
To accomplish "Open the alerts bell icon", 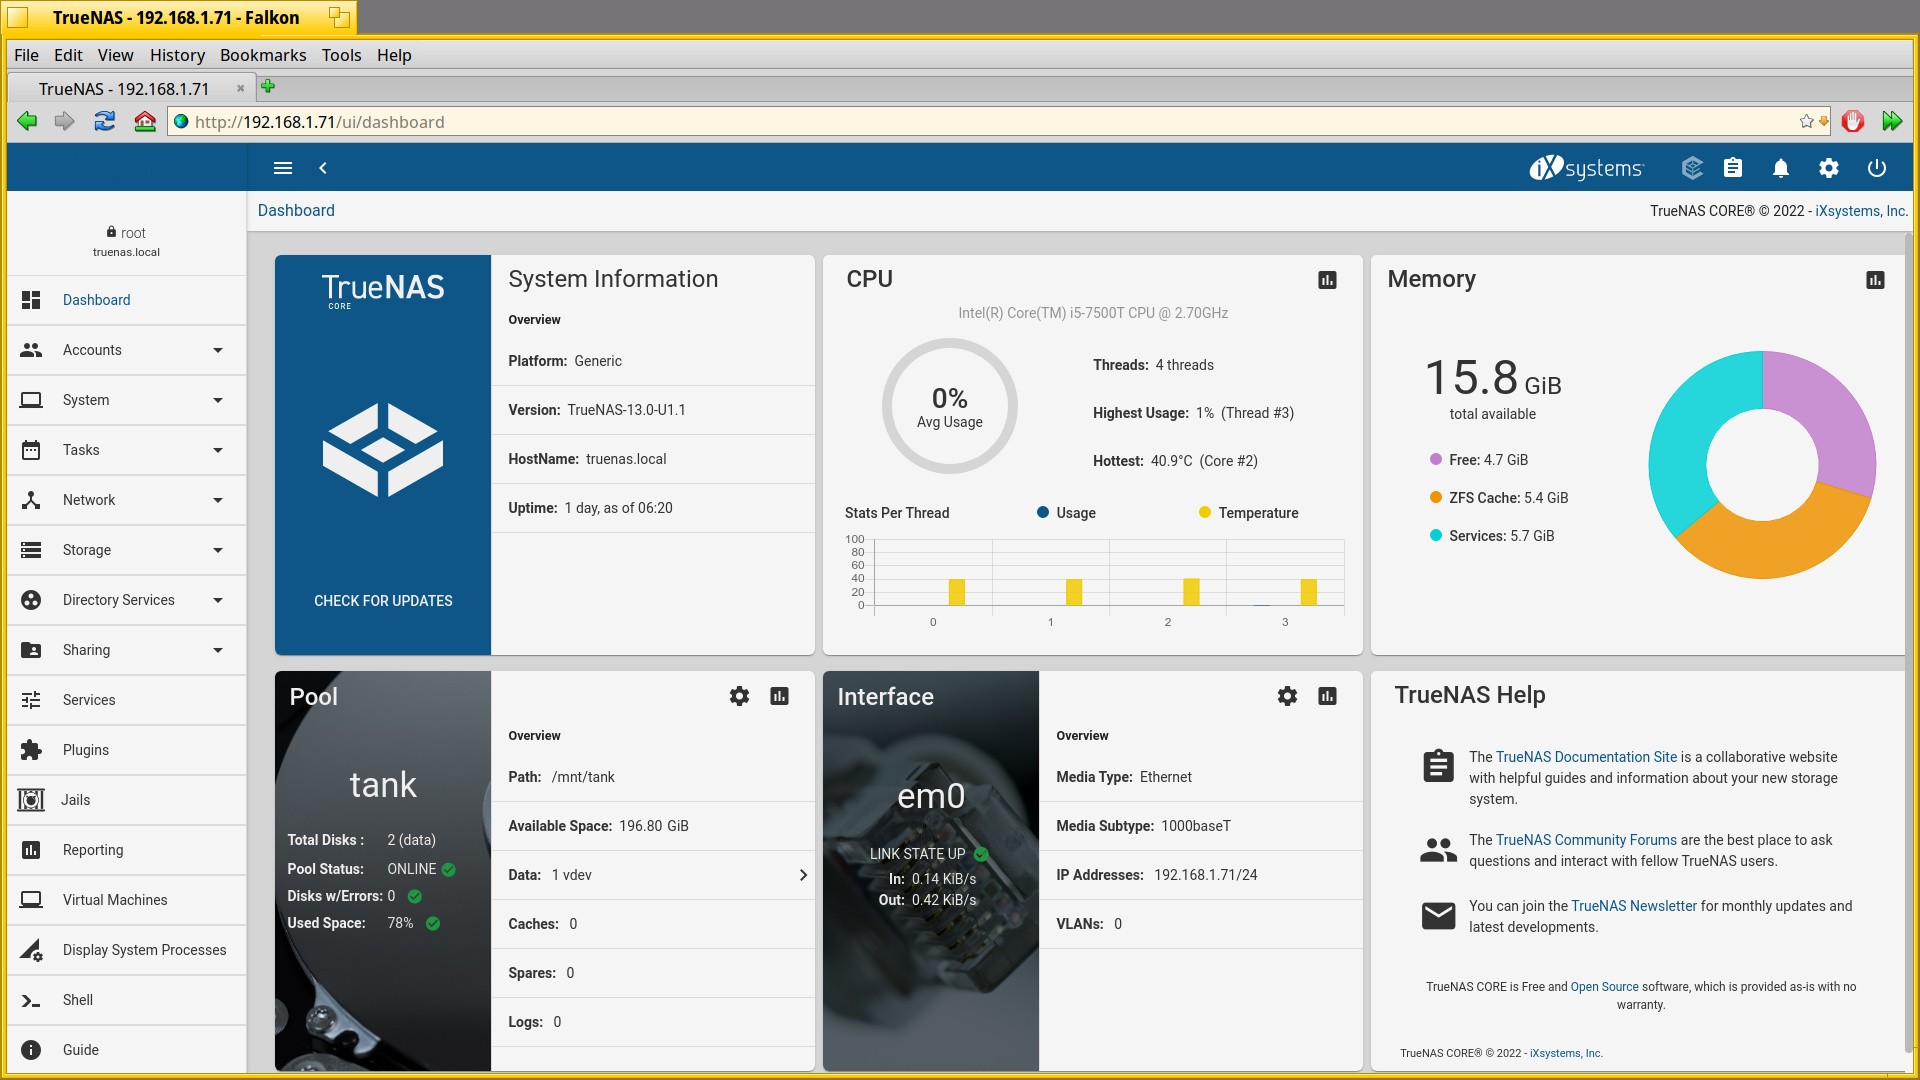I will pyautogui.click(x=1781, y=168).
